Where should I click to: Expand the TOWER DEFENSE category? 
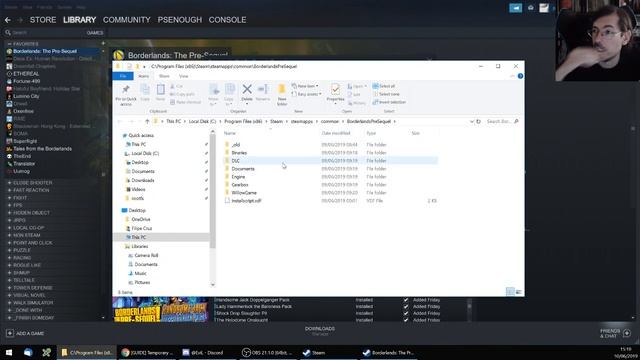click(x=9, y=288)
